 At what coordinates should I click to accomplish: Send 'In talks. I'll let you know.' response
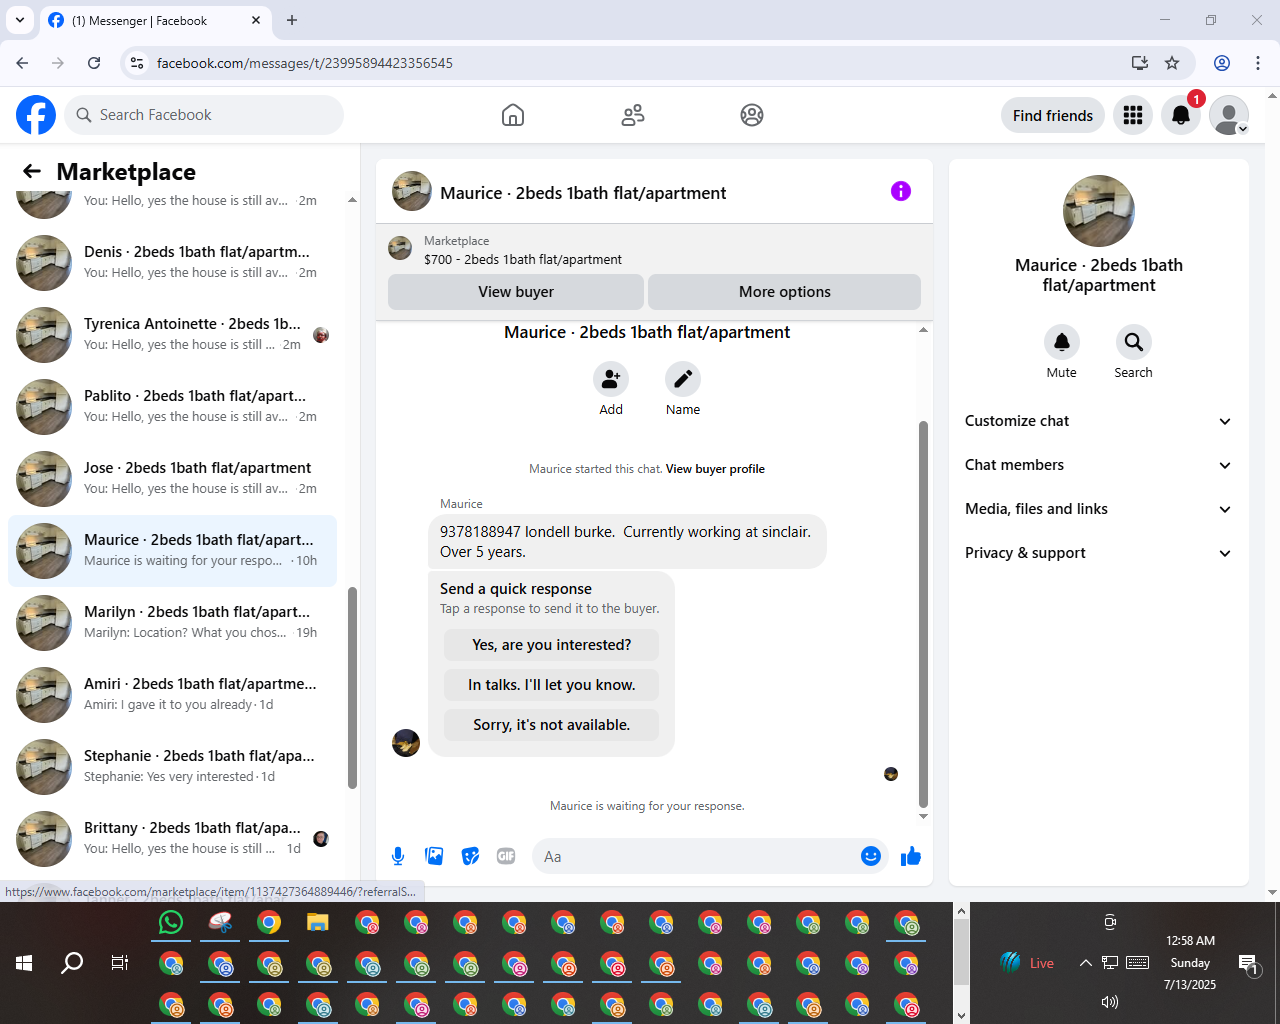[551, 685]
